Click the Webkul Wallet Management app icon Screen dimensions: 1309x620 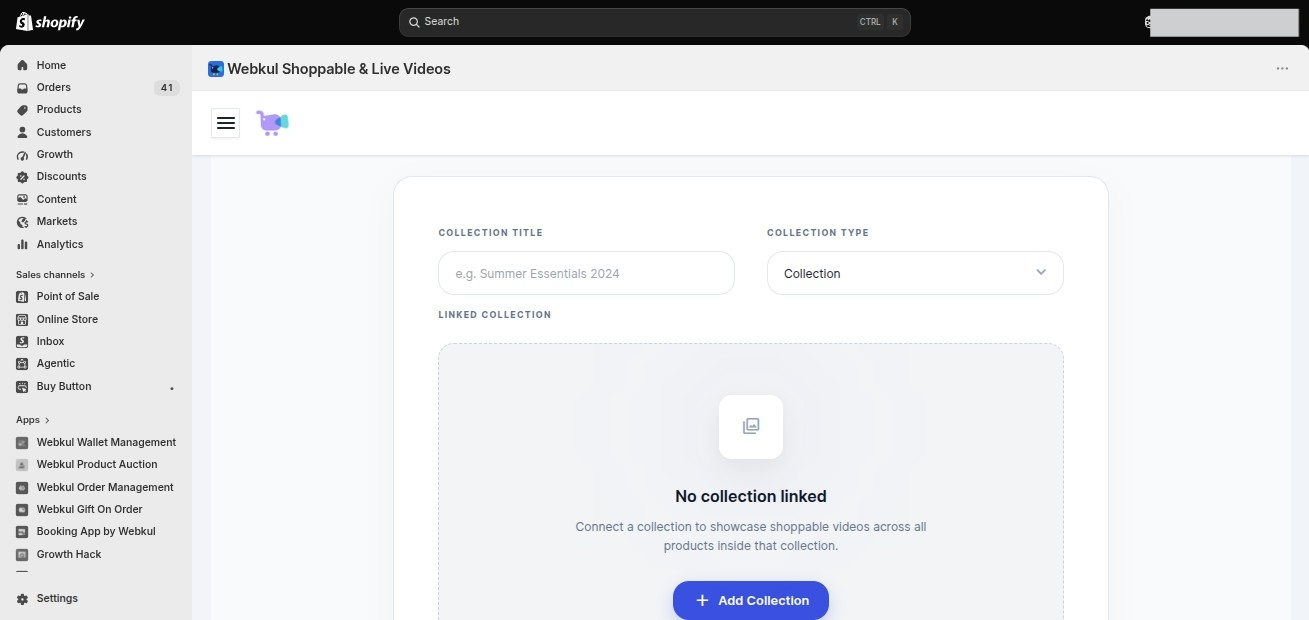[x=22, y=442]
